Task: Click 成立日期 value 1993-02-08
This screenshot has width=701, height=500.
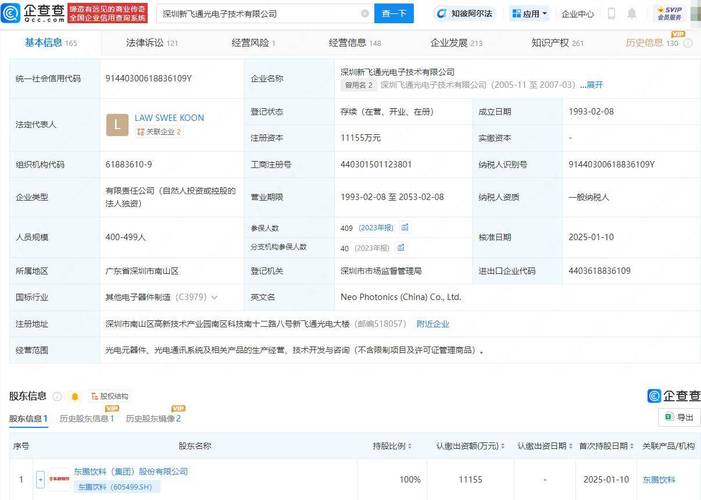Action: [591, 111]
